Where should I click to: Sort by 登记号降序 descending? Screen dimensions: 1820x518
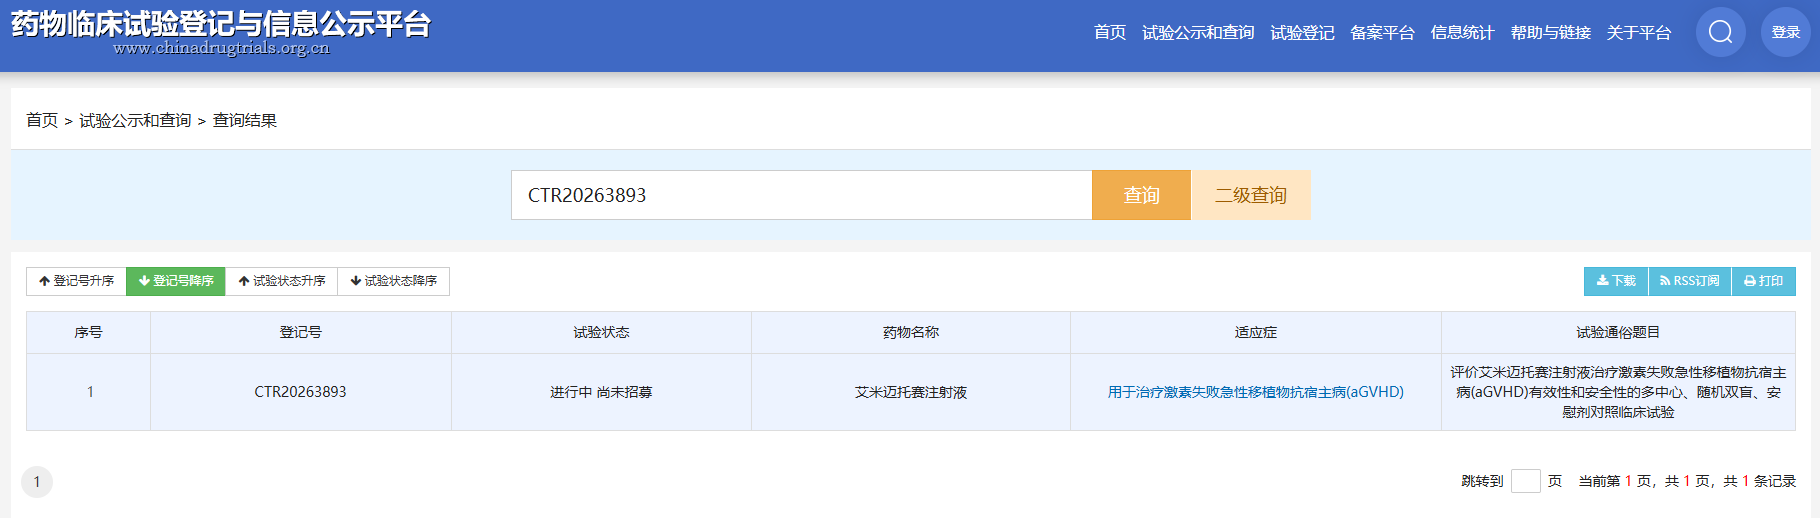point(176,281)
